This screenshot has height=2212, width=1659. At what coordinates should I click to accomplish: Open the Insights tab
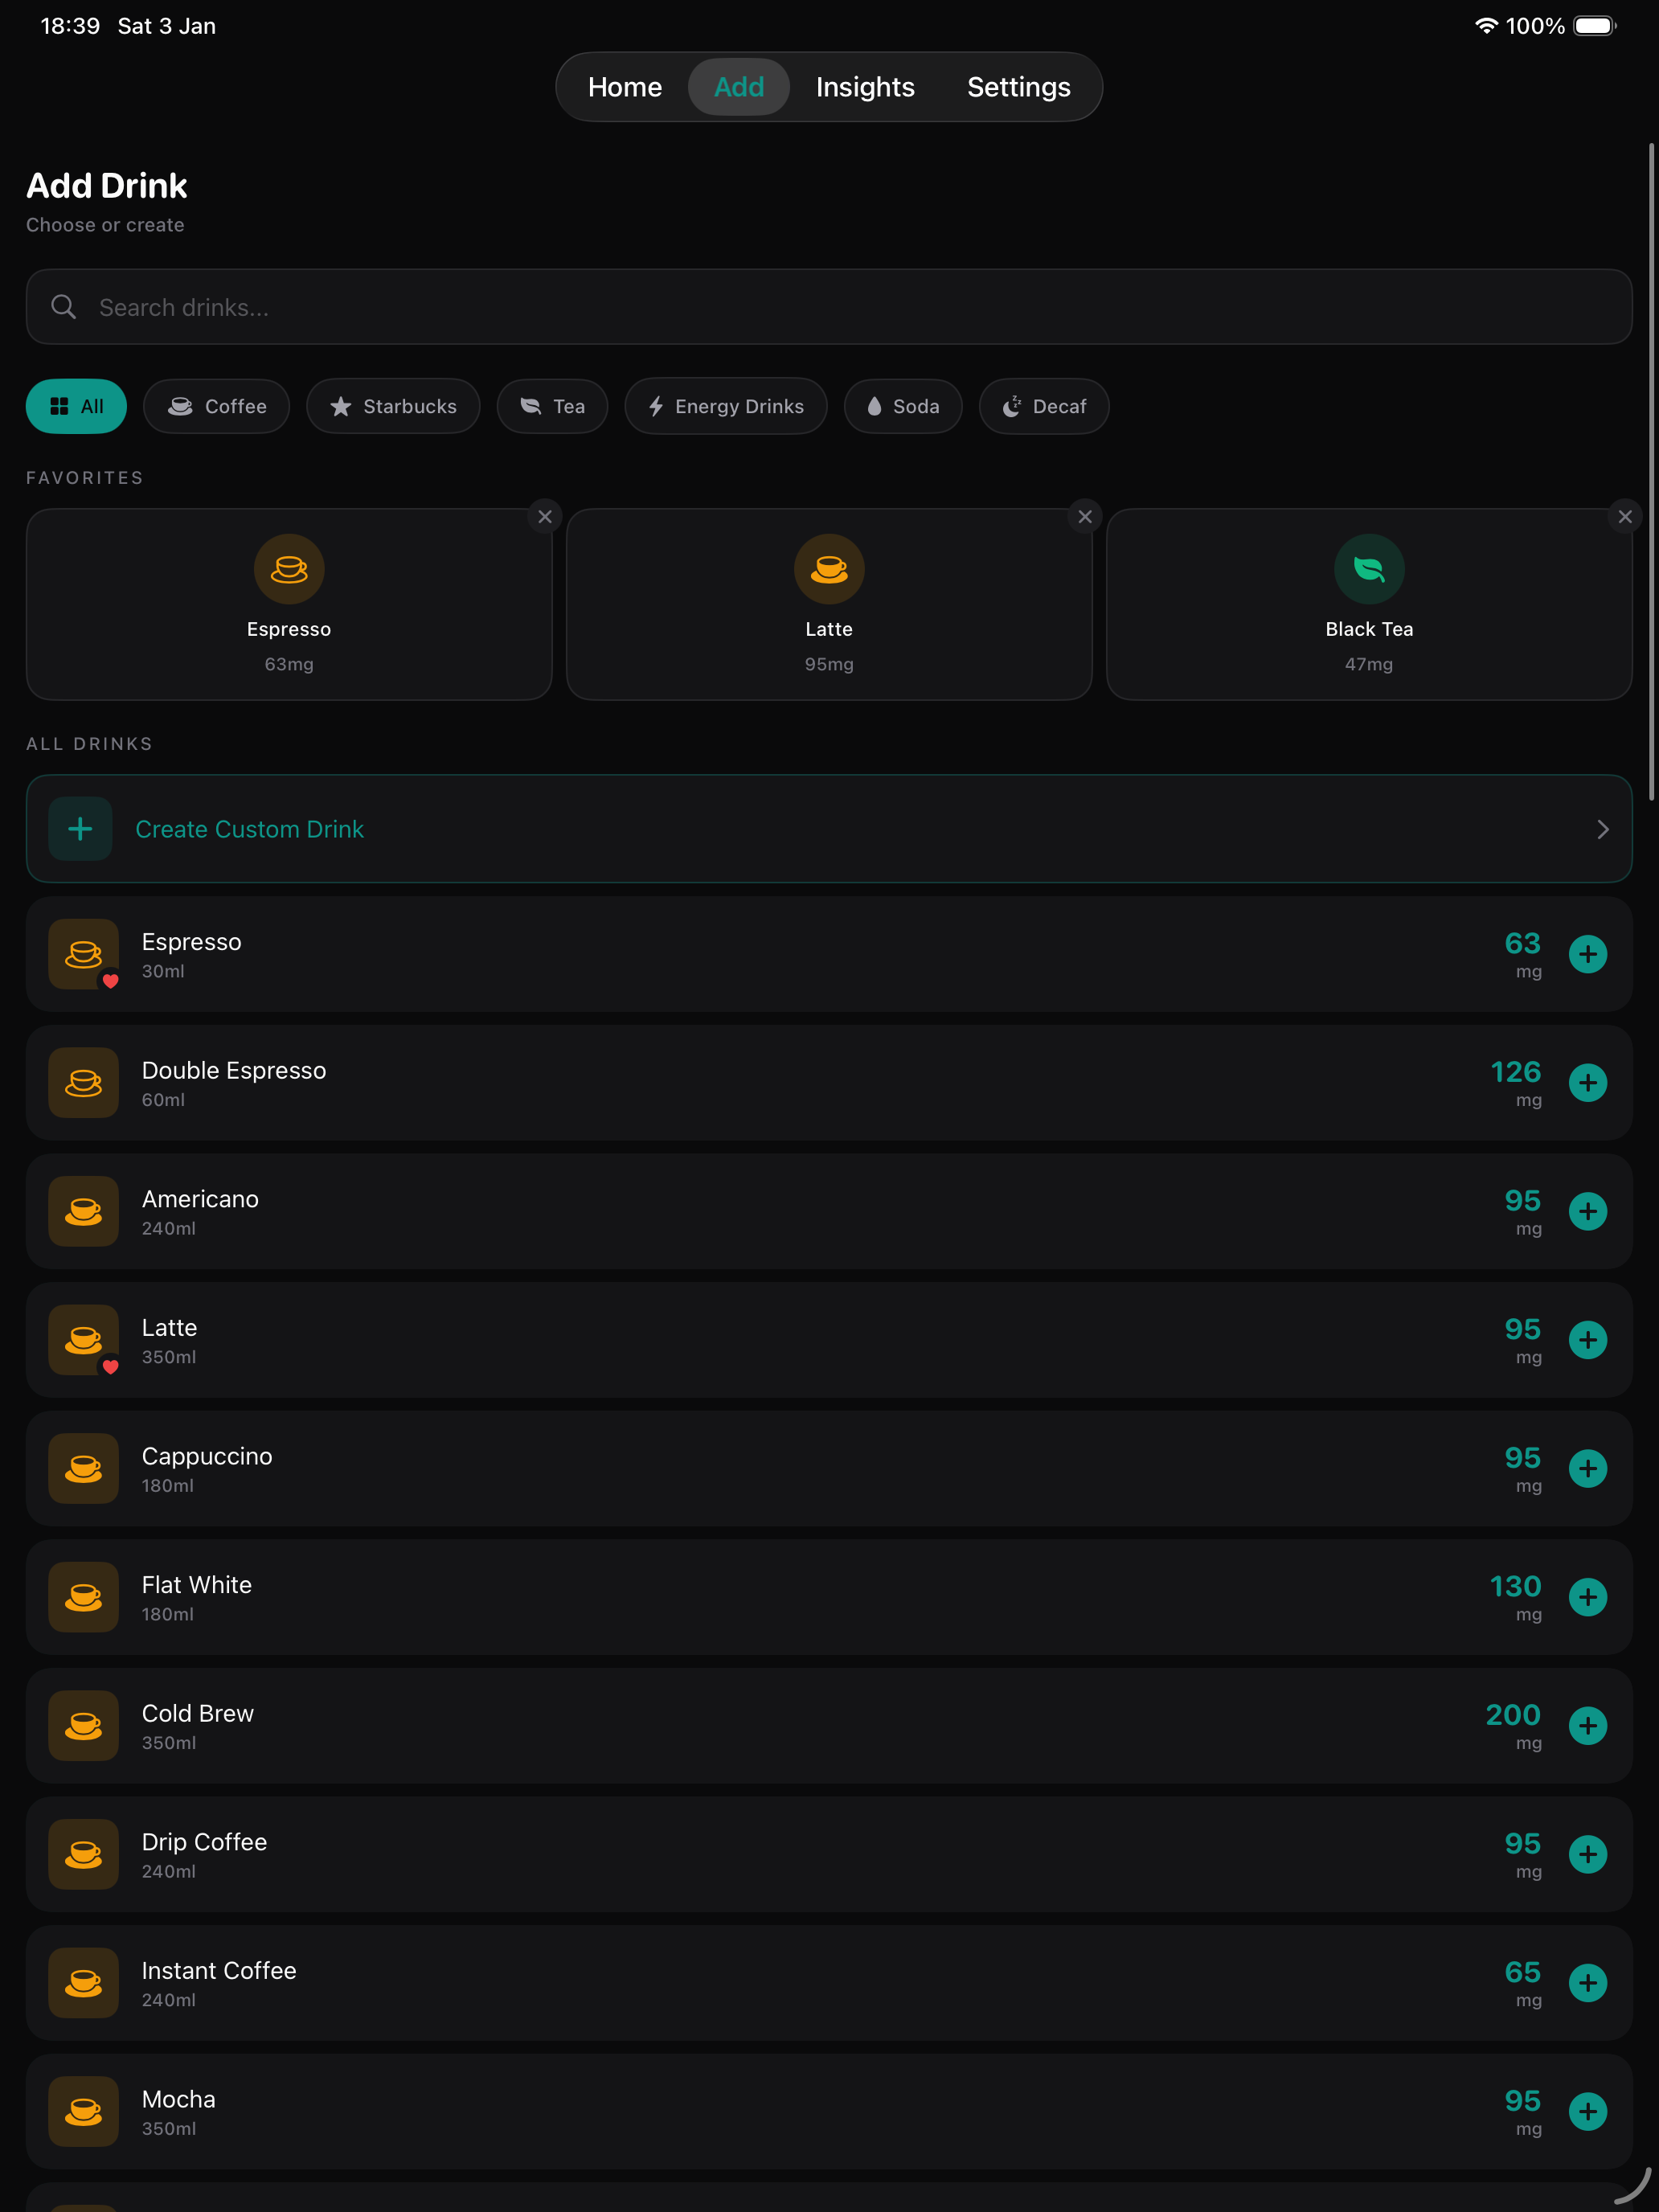click(x=865, y=87)
